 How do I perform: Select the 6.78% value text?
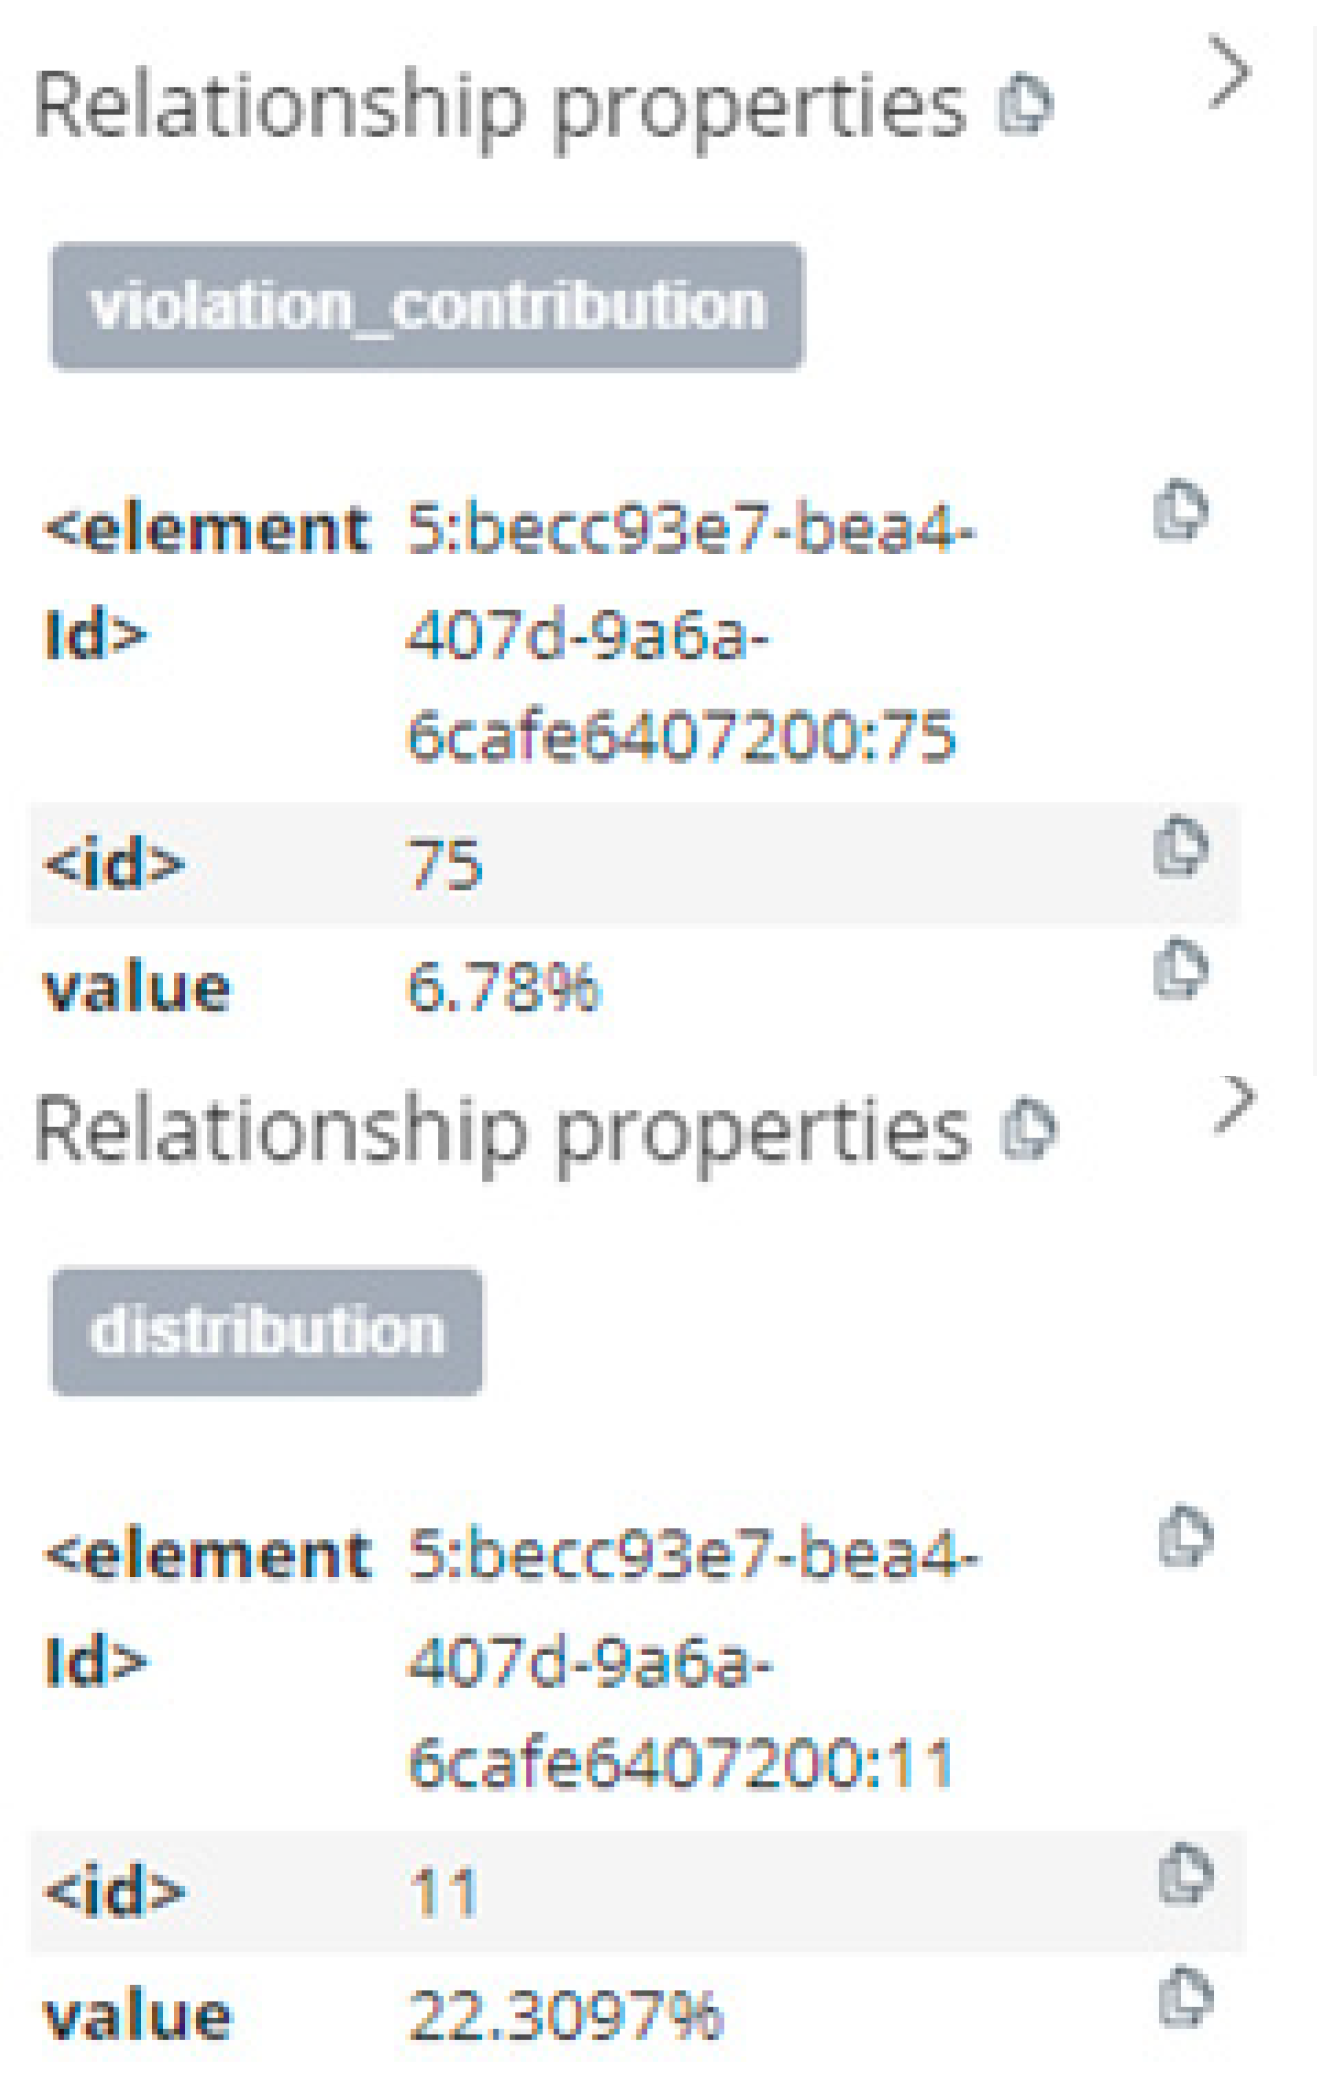(x=503, y=988)
